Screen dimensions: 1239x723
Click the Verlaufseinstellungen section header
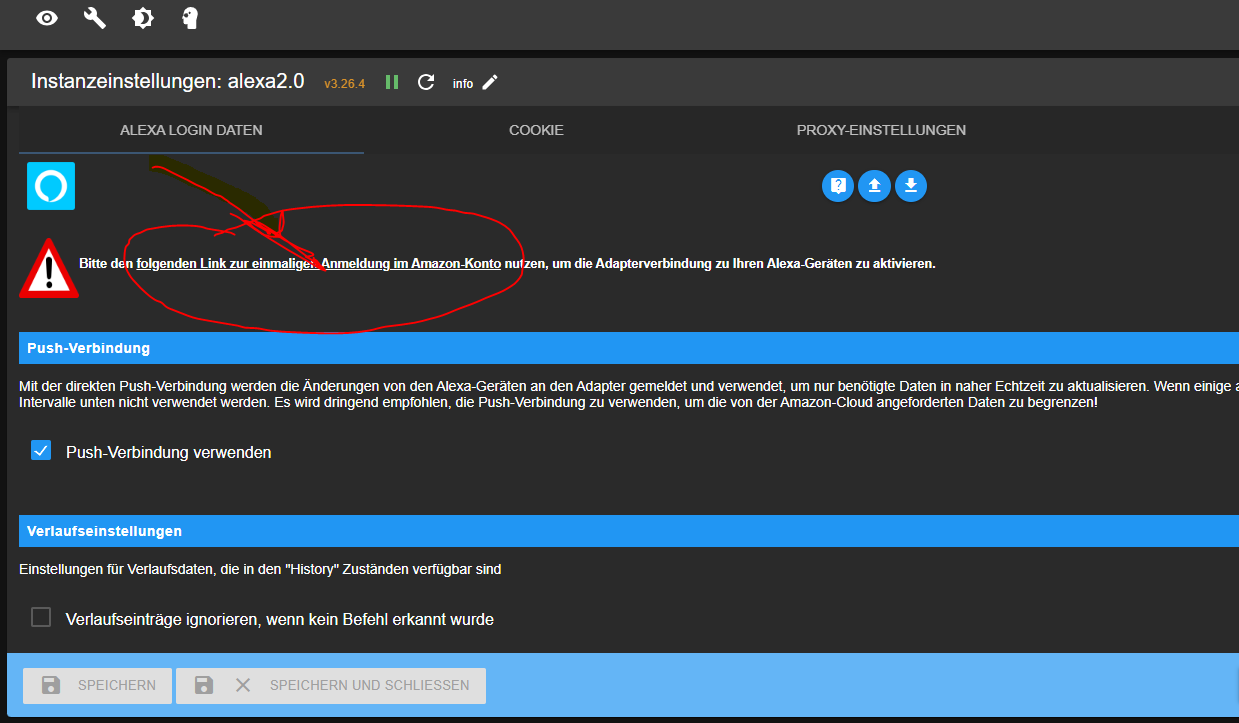628,531
